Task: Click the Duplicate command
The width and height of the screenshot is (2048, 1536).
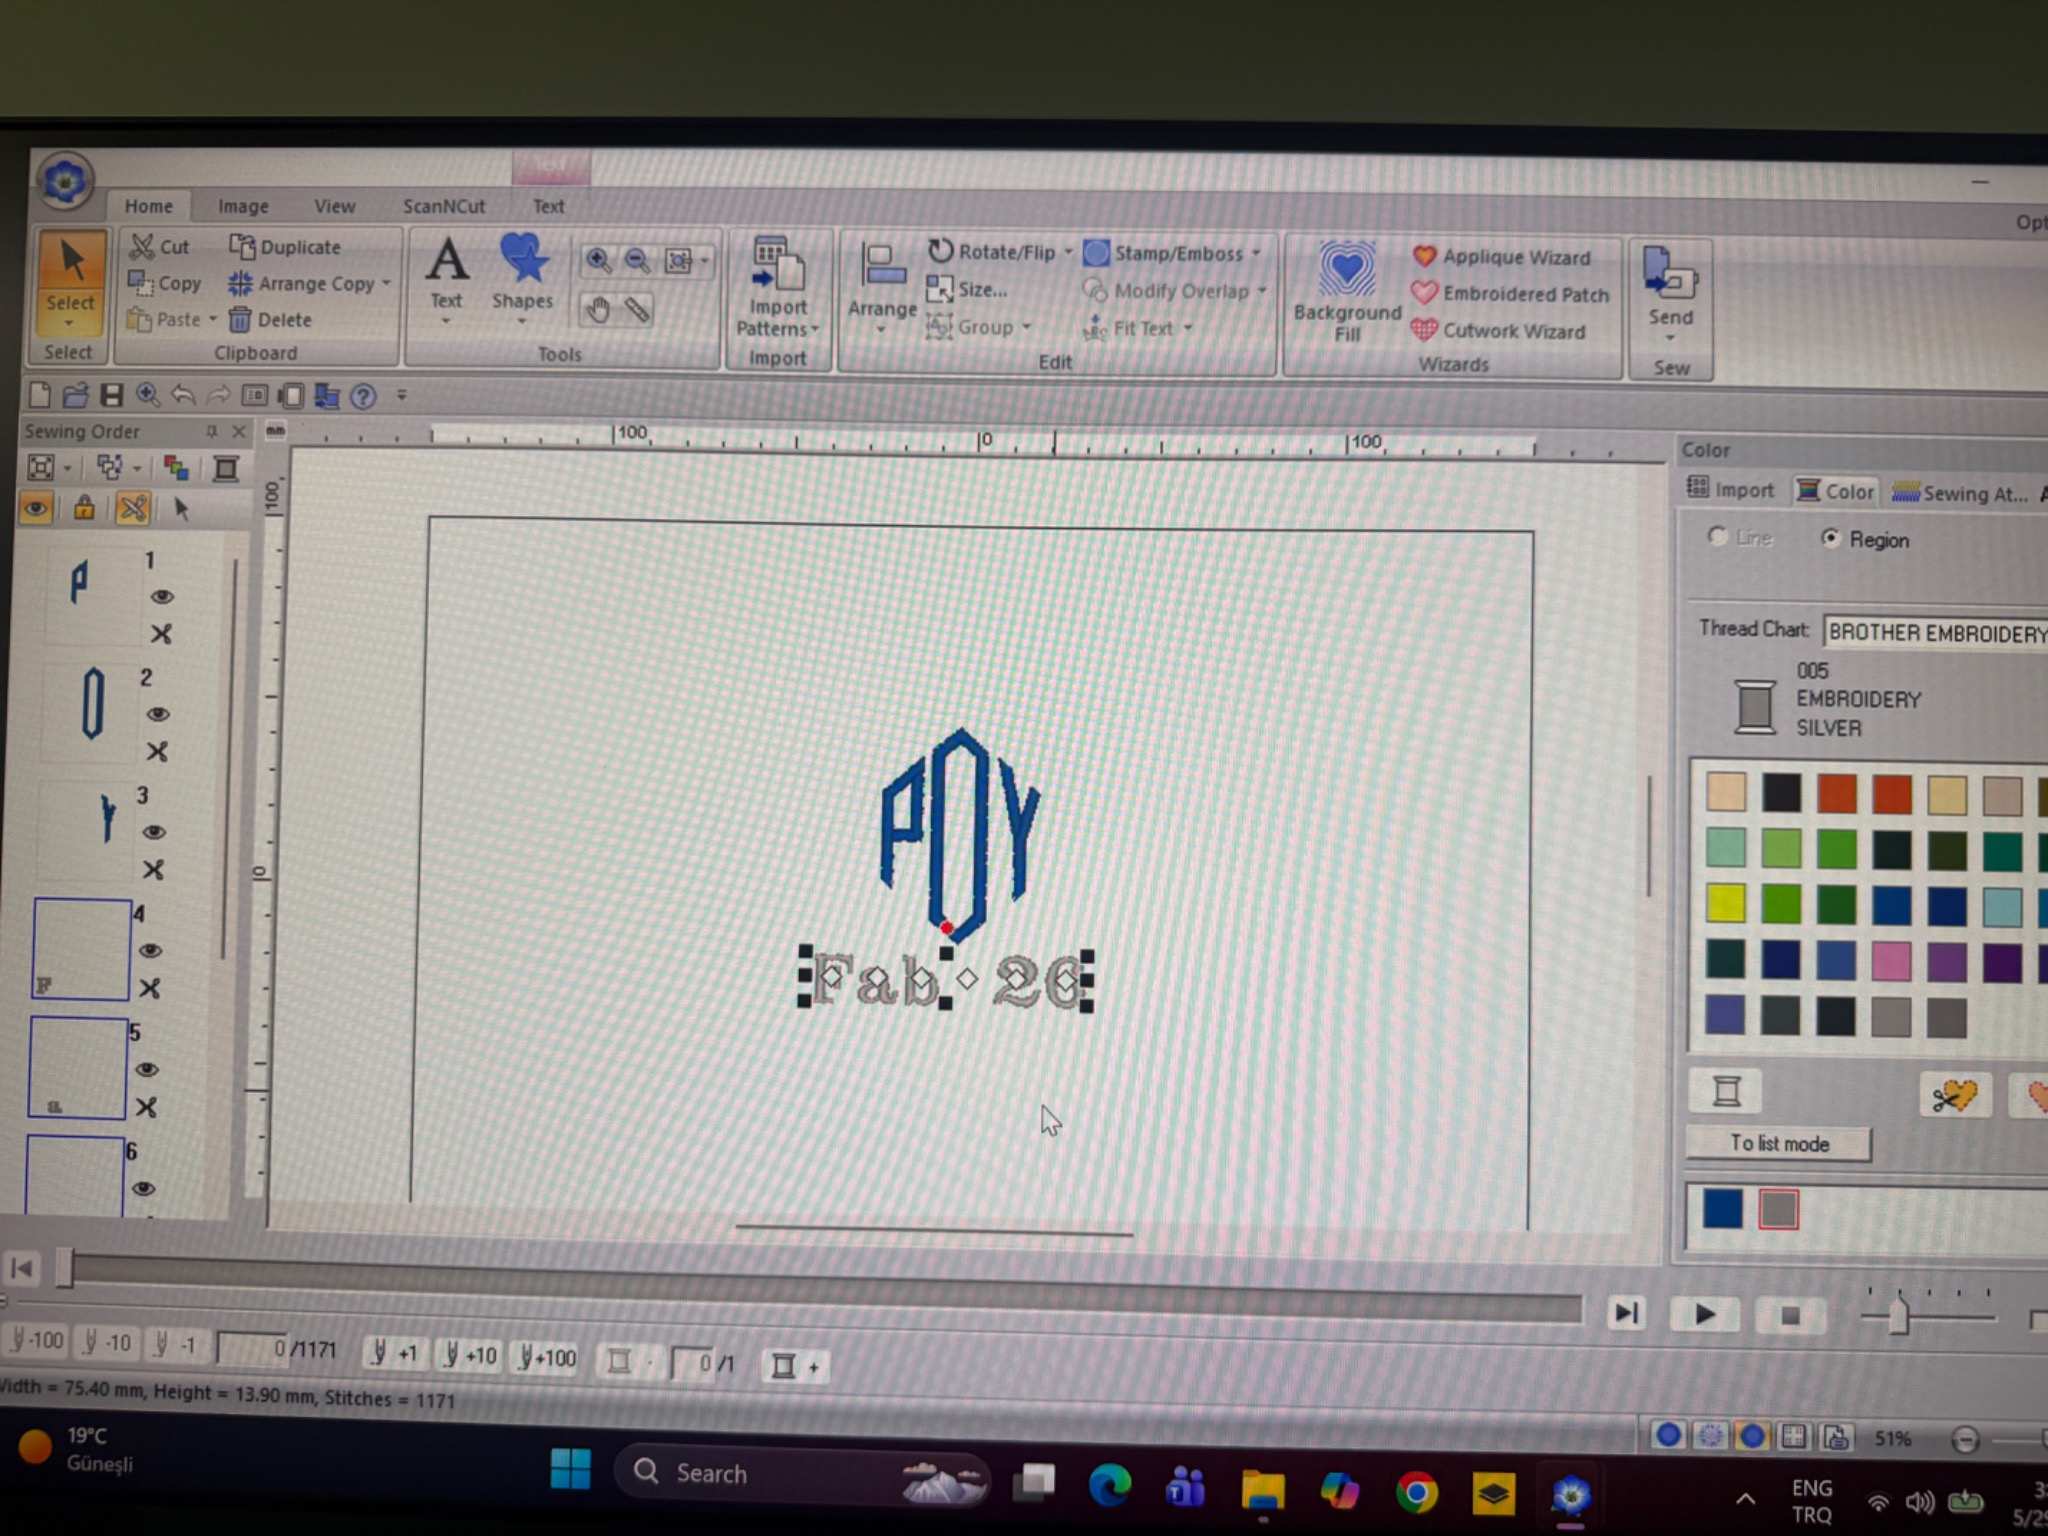Action: 285,246
